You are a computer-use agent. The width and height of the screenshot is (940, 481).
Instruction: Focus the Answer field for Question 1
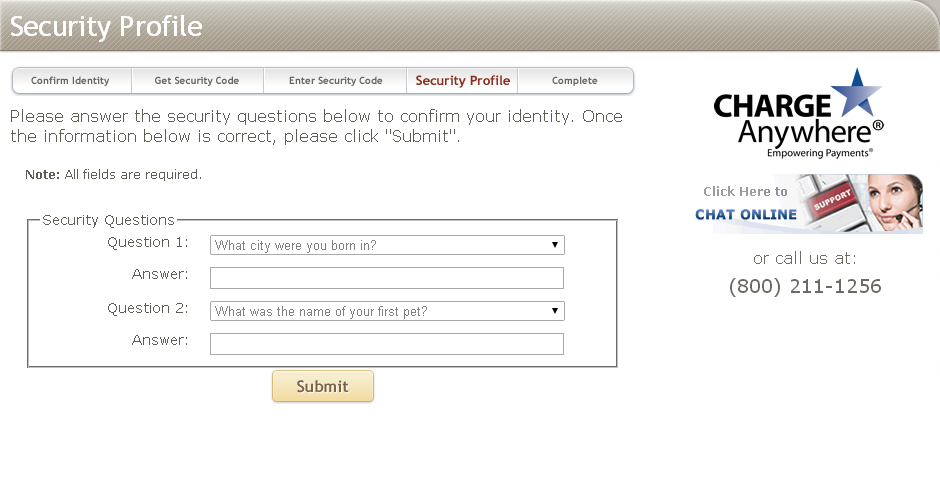(x=386, y=278)
